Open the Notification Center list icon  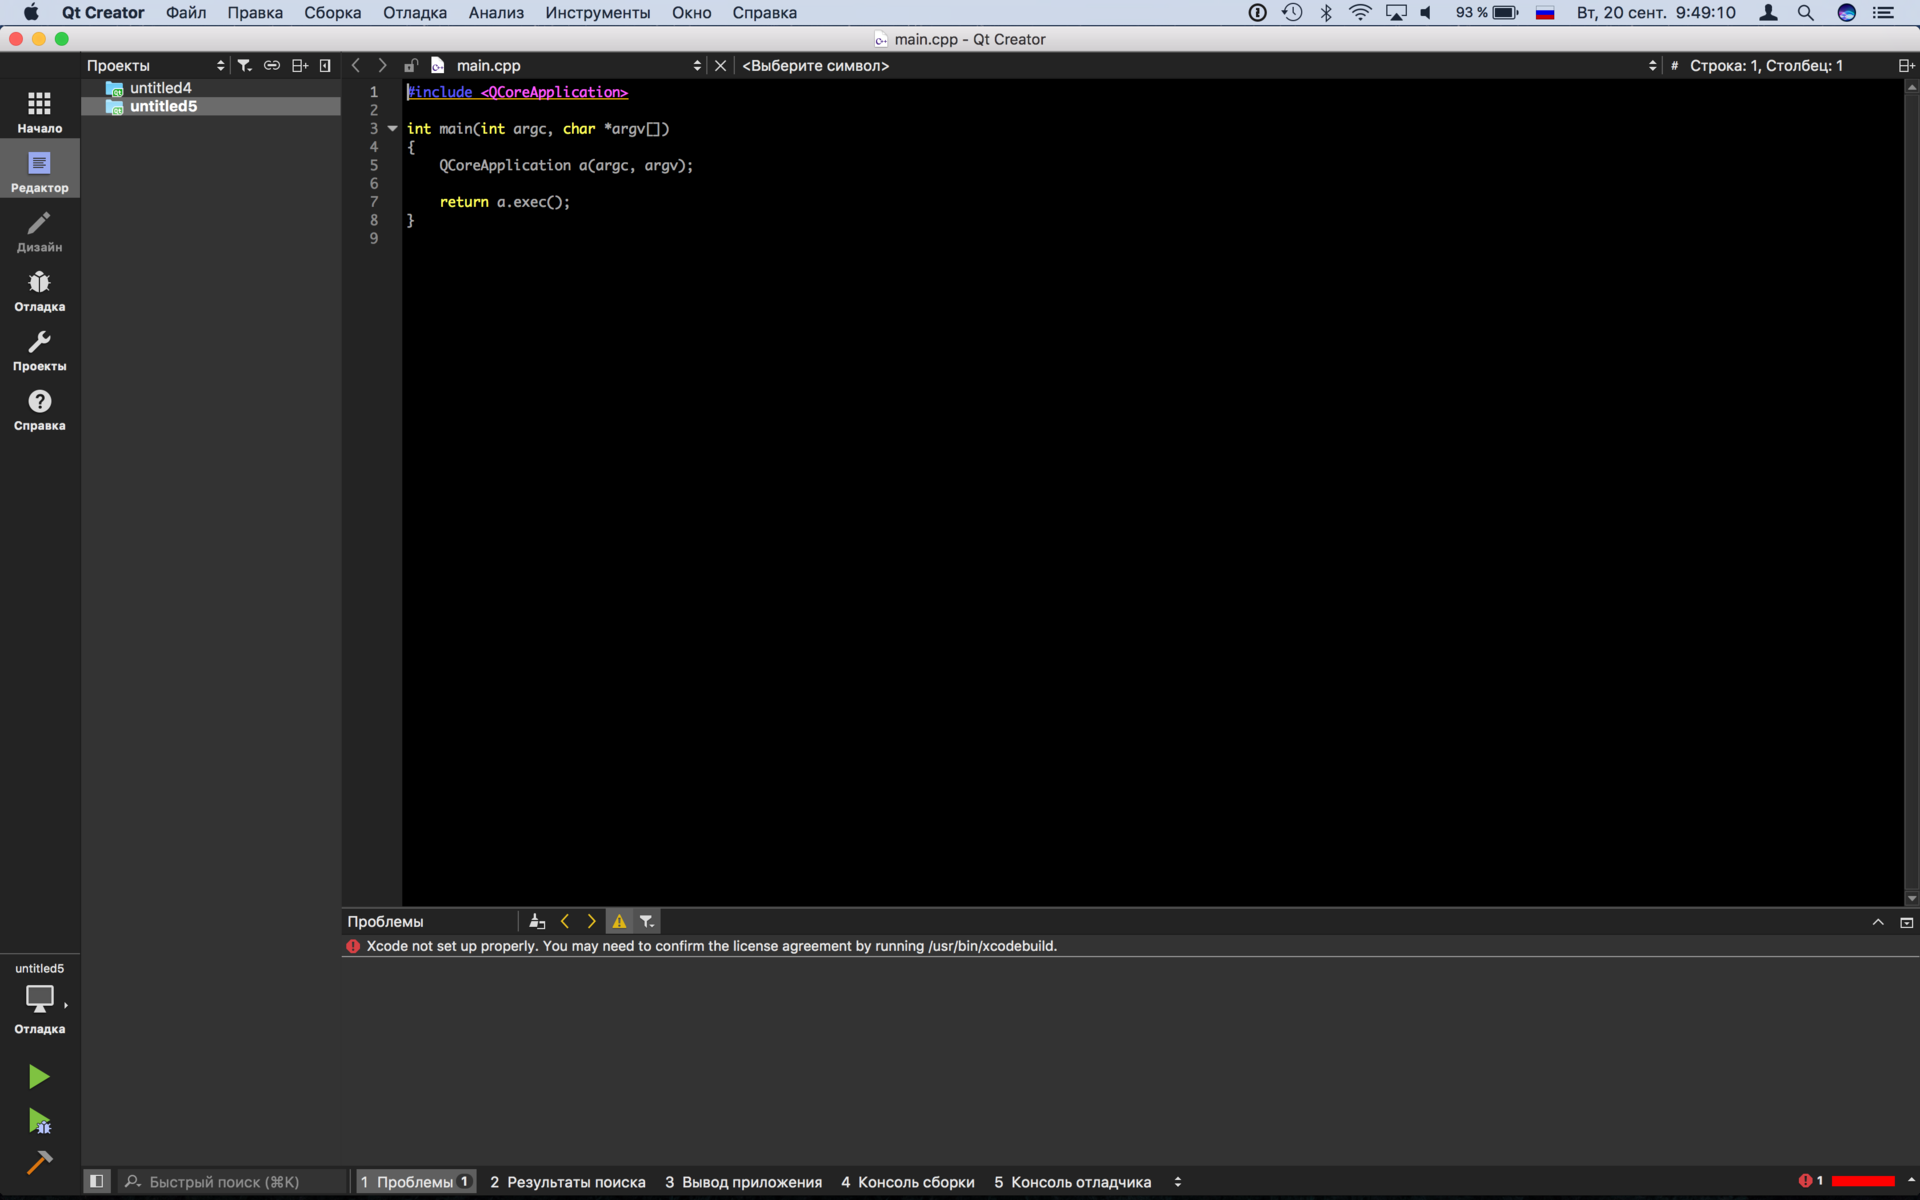click(1883, 13)
